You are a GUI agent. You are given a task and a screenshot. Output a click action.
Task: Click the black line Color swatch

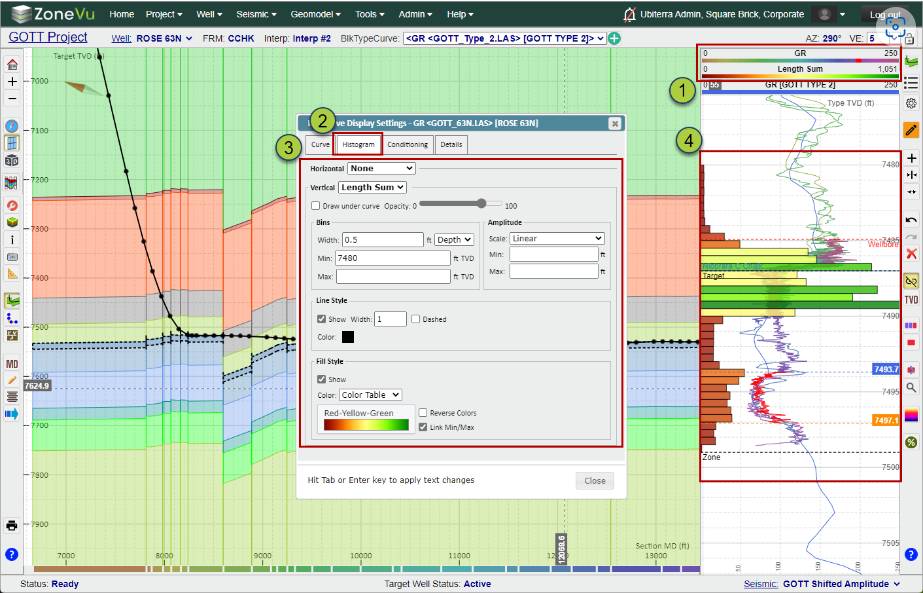click(348, 337)
